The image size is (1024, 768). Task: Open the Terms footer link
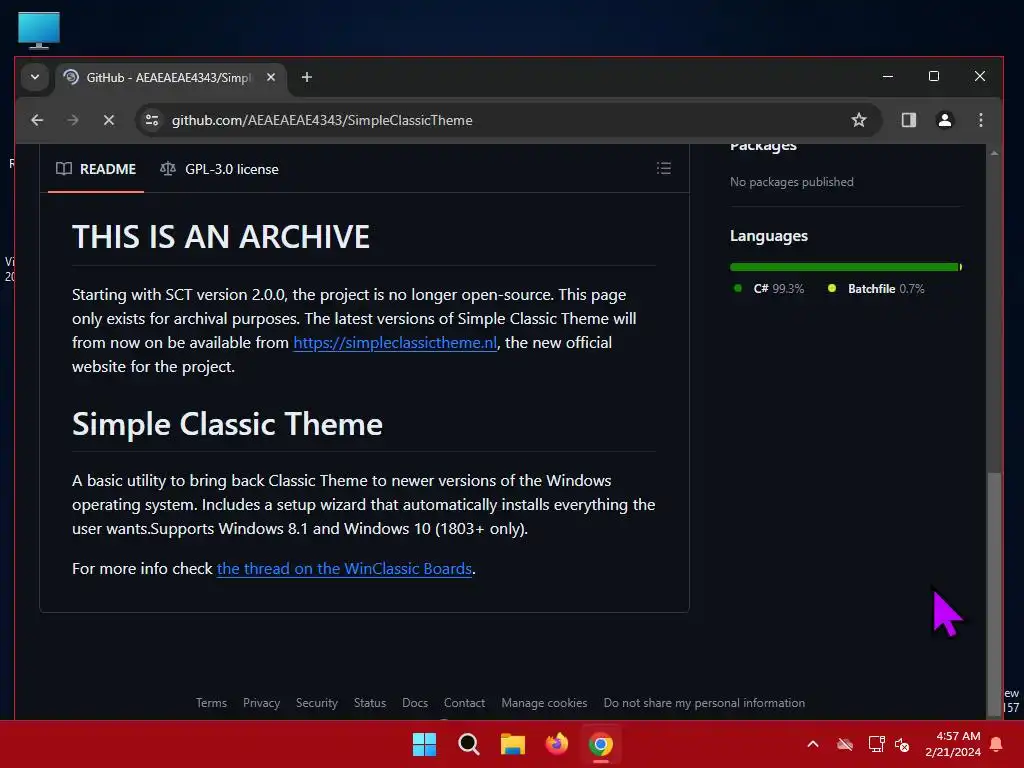[x=211, y=703]
